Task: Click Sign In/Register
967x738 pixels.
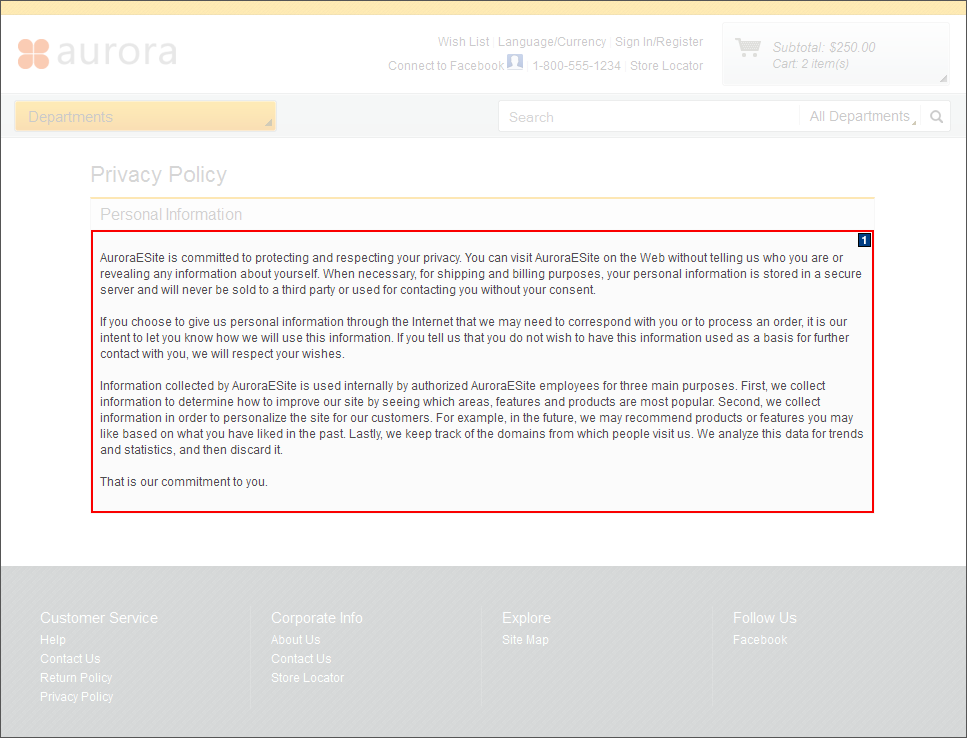Action: pos(659,42)
